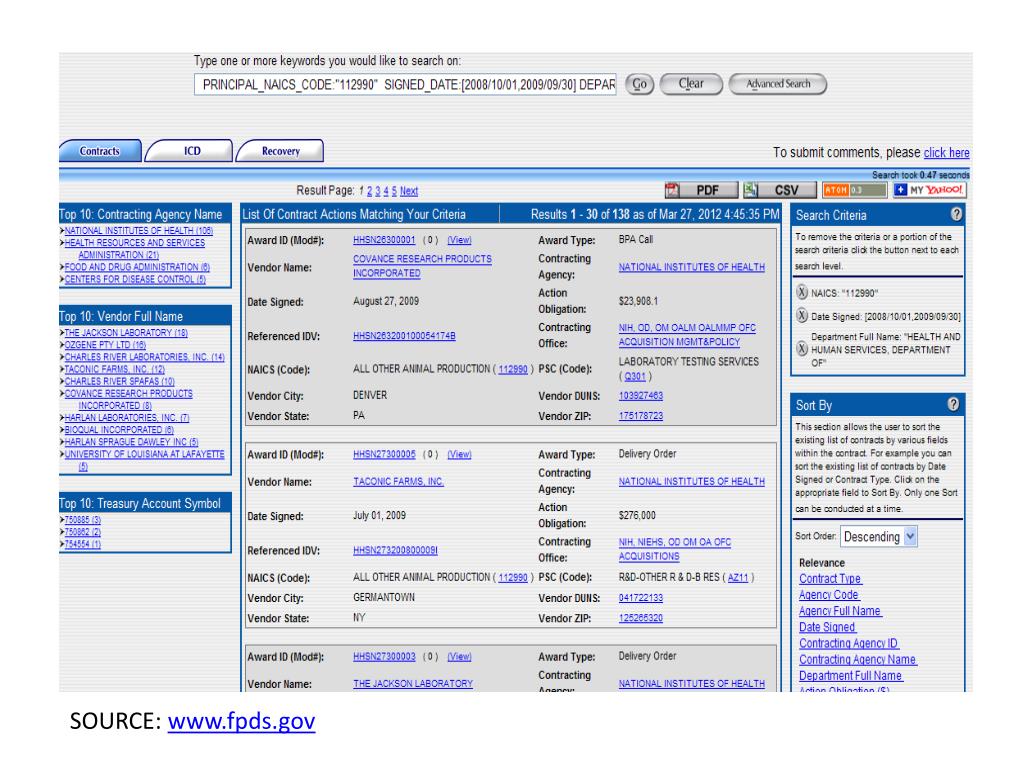Screen dimensions: 1024x768
Task: Switch to the Recovery tab
Action: click(280, 151)
